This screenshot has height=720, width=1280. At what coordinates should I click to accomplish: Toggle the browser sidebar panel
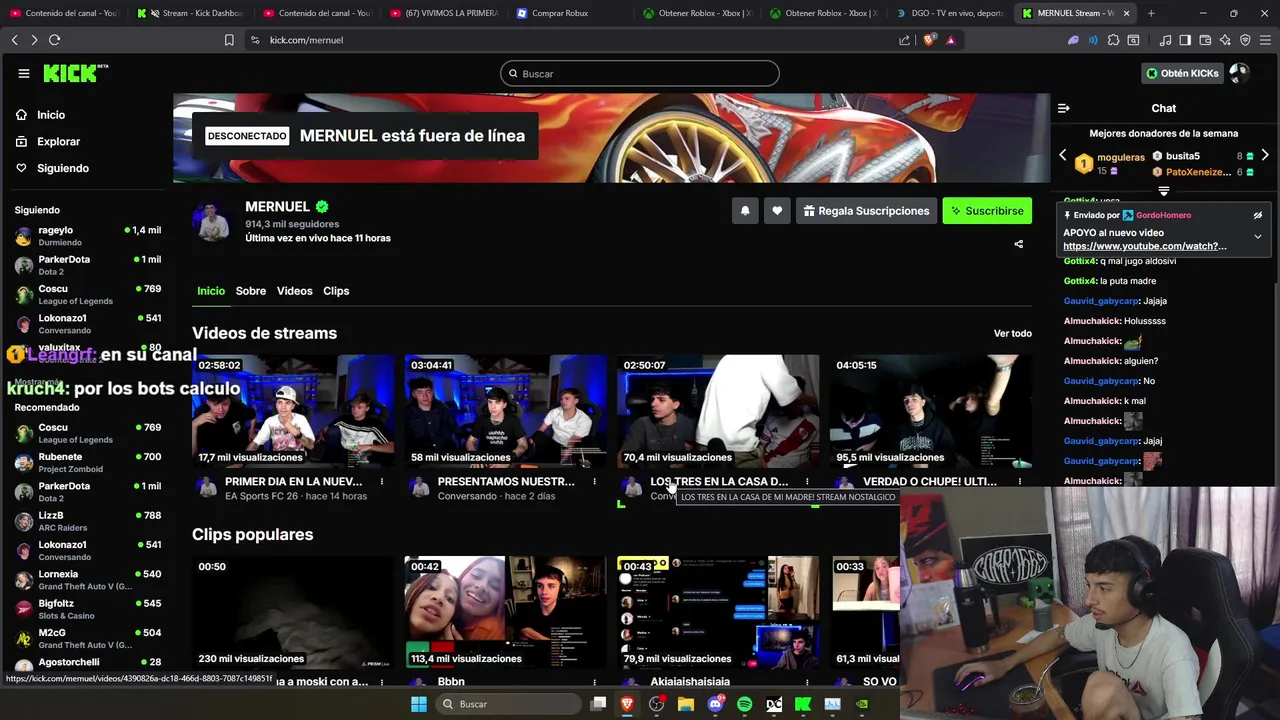[1185, 40]
